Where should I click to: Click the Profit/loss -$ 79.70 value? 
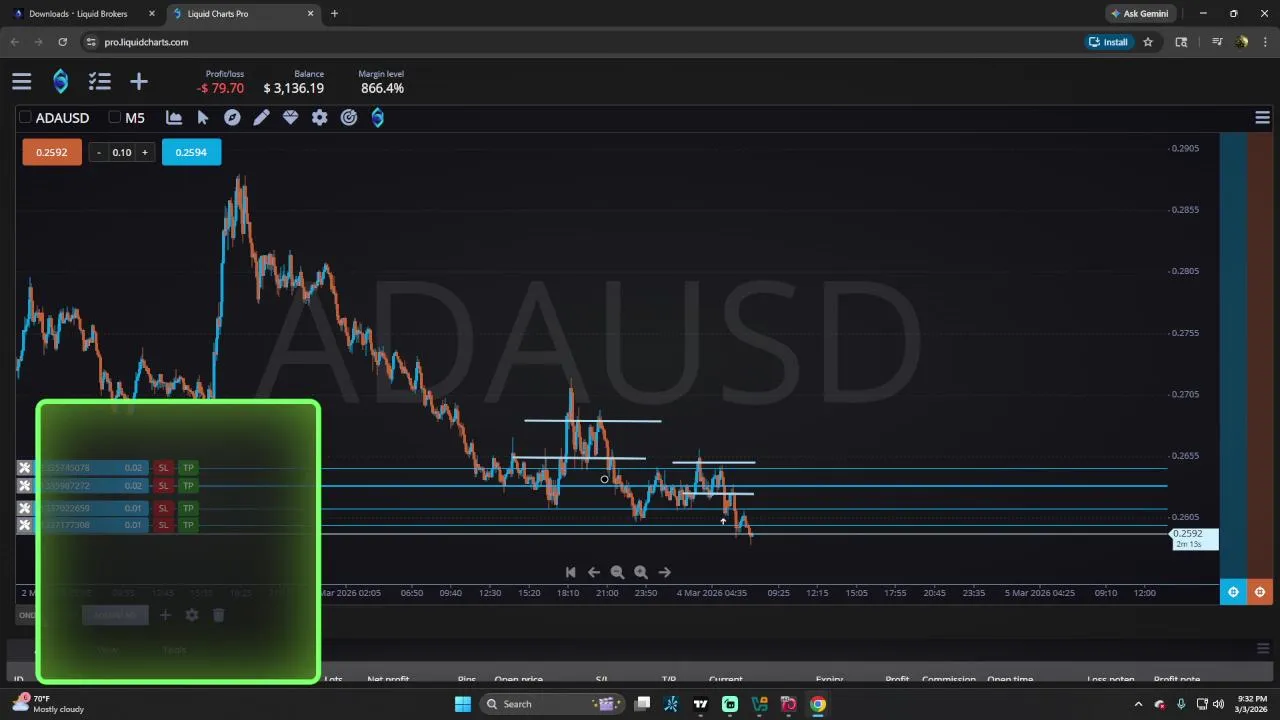[x=220, y=88]
